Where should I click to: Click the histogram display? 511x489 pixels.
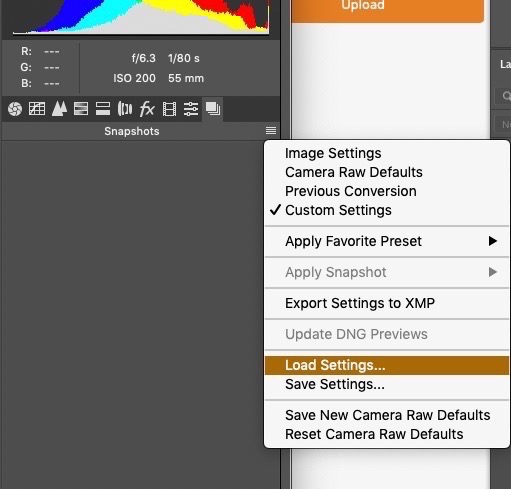coord(141,17)
